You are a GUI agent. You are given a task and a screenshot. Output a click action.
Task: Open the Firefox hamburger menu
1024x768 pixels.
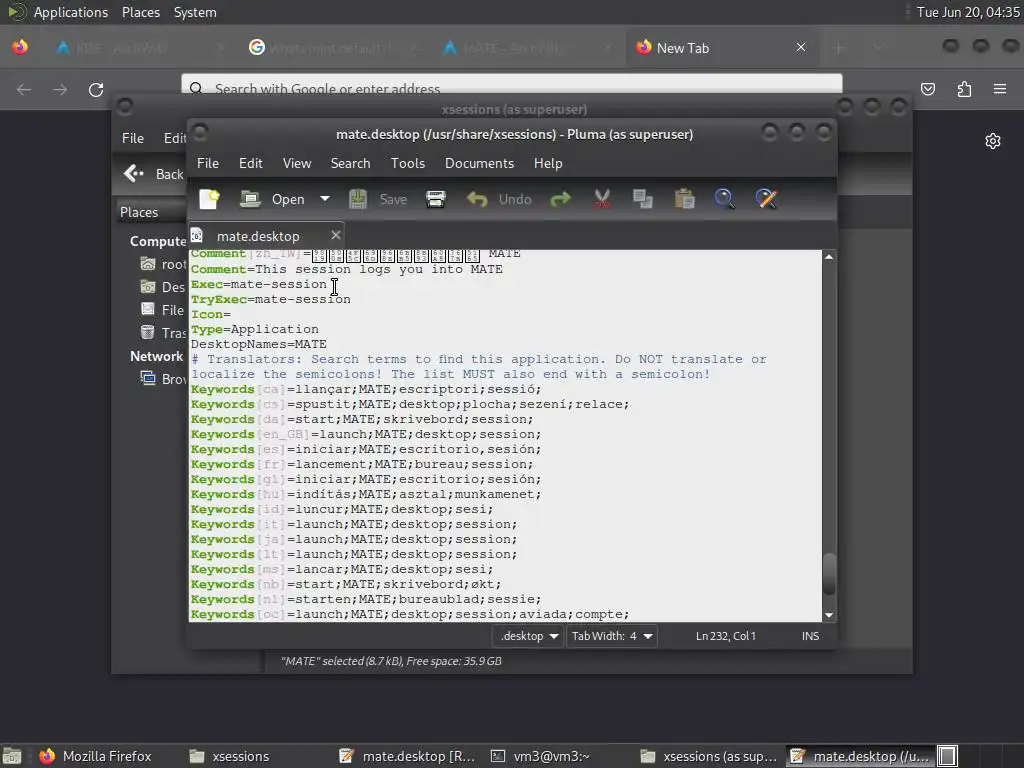point(1000,89)
